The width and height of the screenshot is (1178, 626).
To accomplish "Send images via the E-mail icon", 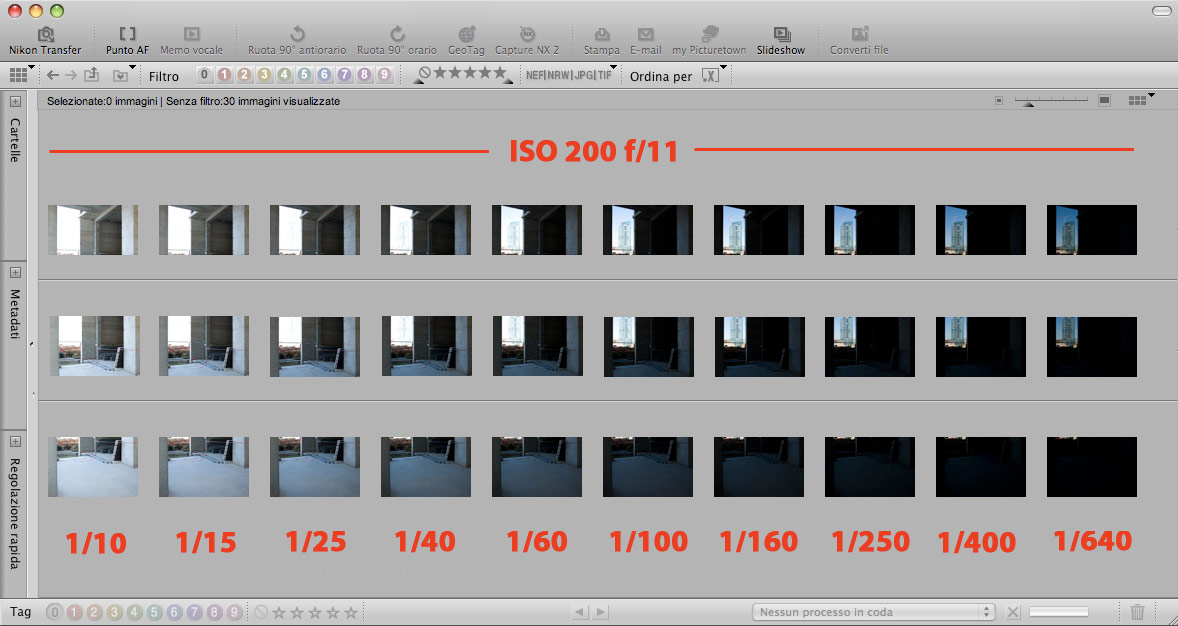I will pos(645,41).
